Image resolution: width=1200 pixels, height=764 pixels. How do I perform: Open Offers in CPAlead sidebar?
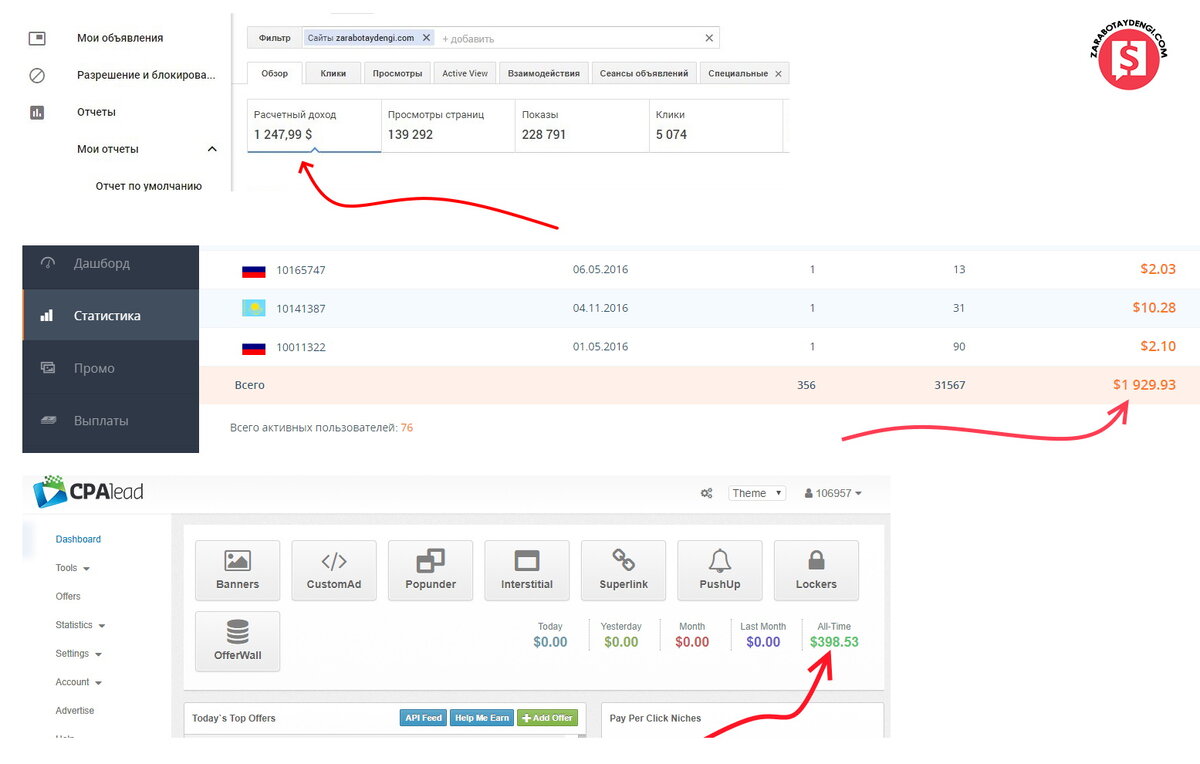[x=68, y=596]
